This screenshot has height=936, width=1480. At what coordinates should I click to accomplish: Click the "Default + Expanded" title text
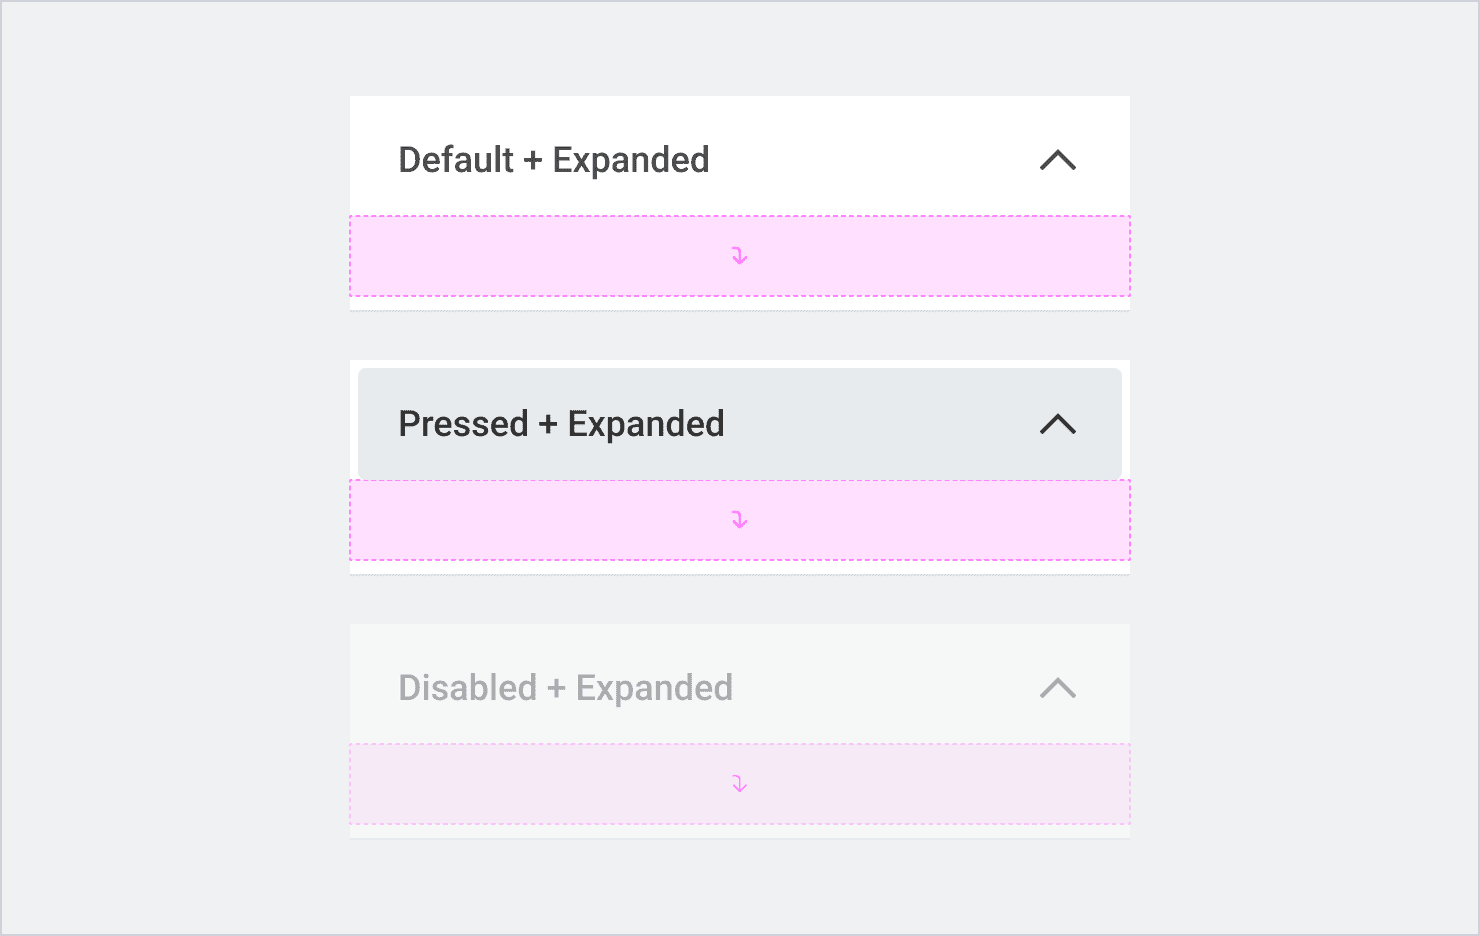pos(553,160)
